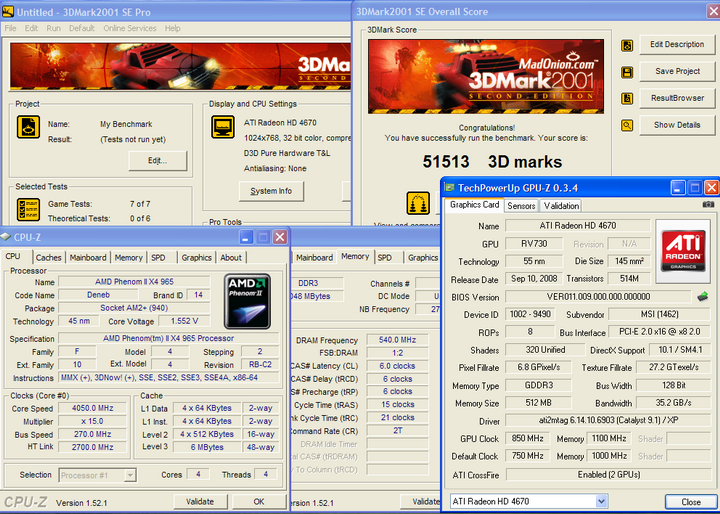
Task: Click the monitor icon in Display and CPU Settings
Action: point(223,127)
